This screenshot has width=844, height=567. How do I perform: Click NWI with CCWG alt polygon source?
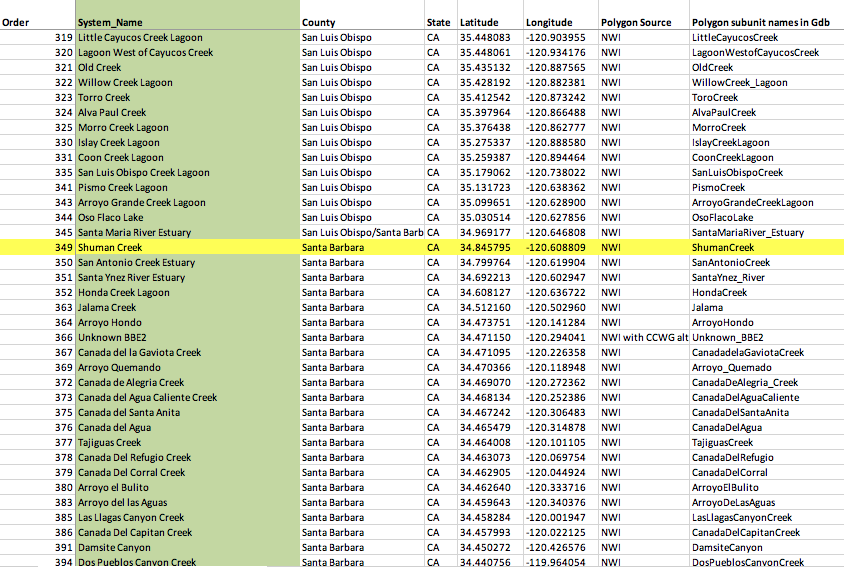tap(645, 338)
